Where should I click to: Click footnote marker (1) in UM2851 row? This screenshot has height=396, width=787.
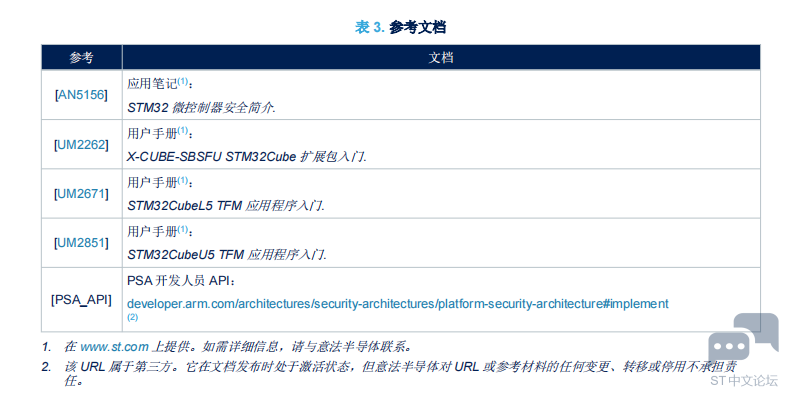[x=183, y=229]
